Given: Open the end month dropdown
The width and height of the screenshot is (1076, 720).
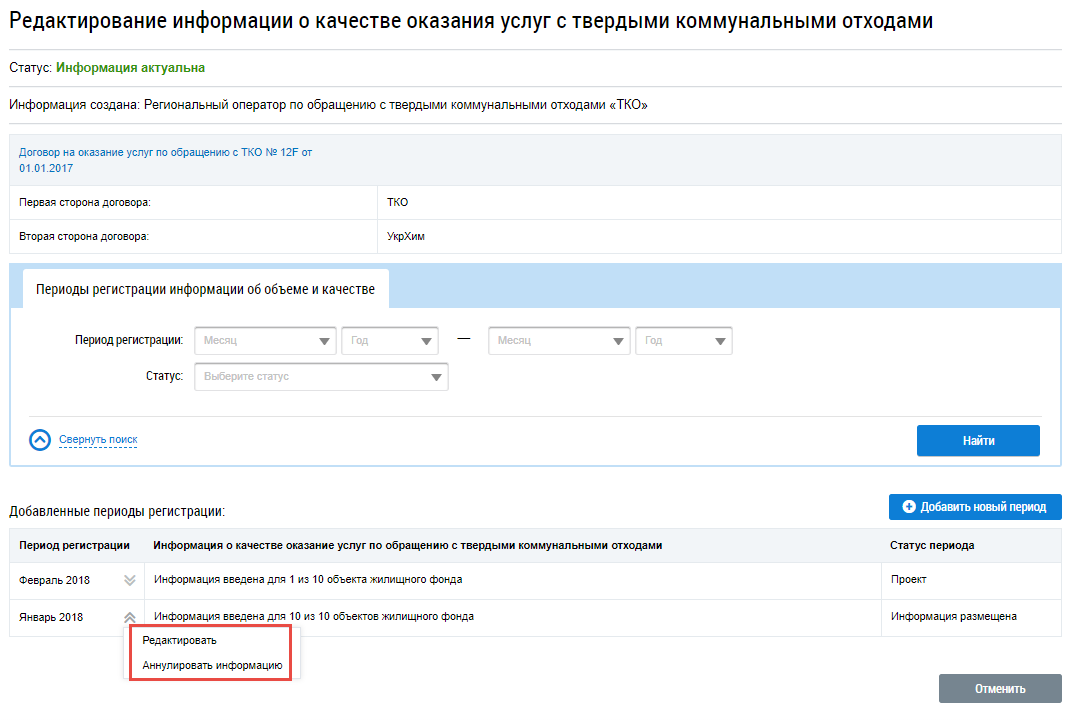Looking at the screenshot, I should (559, 341).
